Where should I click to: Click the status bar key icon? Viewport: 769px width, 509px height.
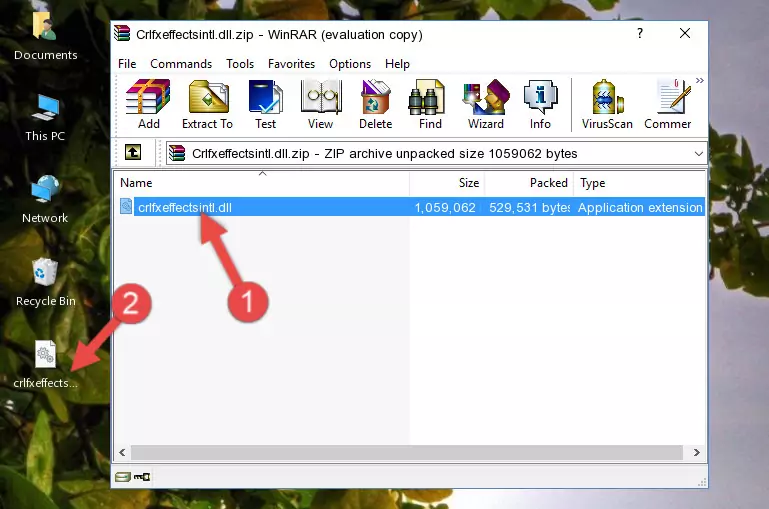pyautogui.click(x=142, y=477)
